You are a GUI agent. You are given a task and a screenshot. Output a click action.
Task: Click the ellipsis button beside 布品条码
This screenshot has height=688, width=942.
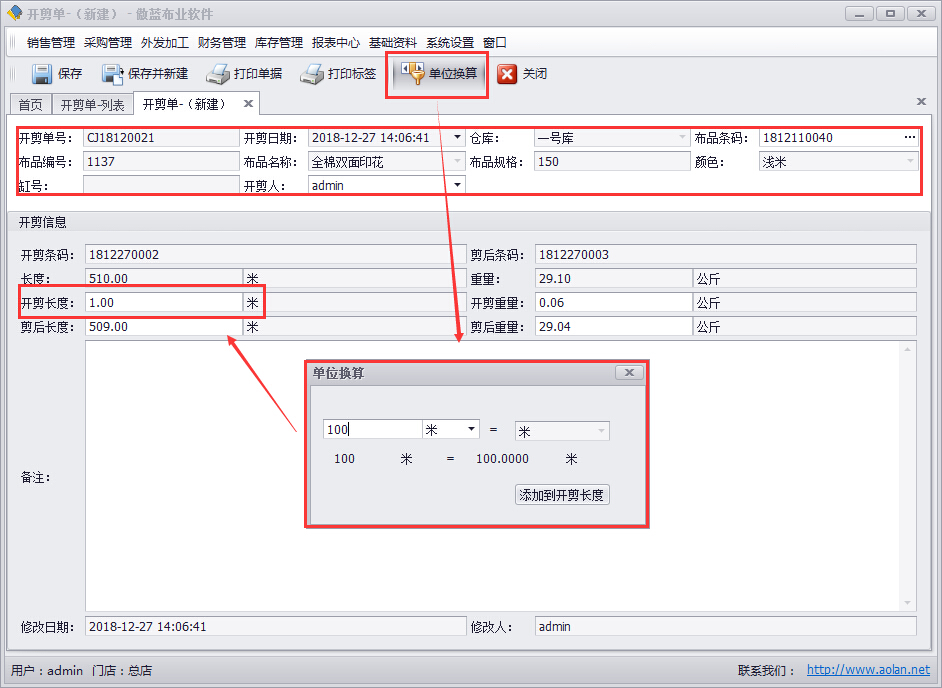(x=909, y=138)
